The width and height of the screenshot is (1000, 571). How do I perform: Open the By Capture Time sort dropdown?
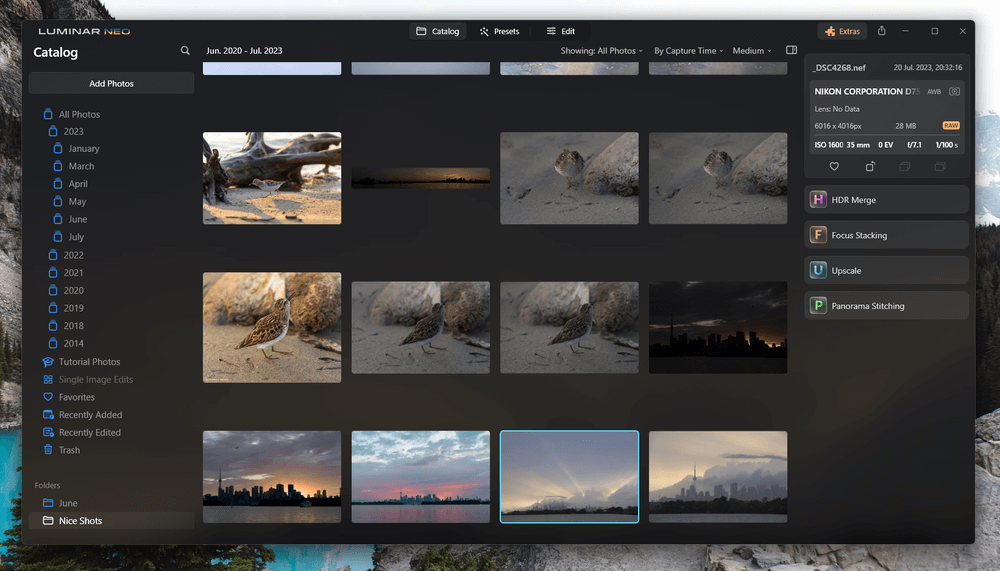(688, 51)
